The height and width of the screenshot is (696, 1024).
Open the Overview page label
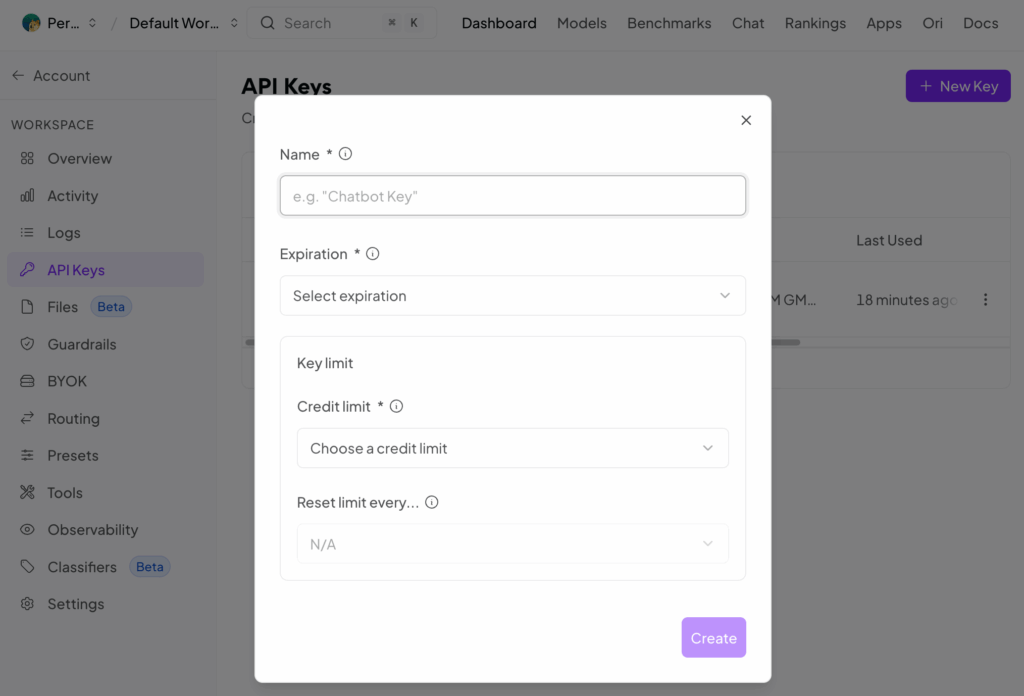point(79,159)
